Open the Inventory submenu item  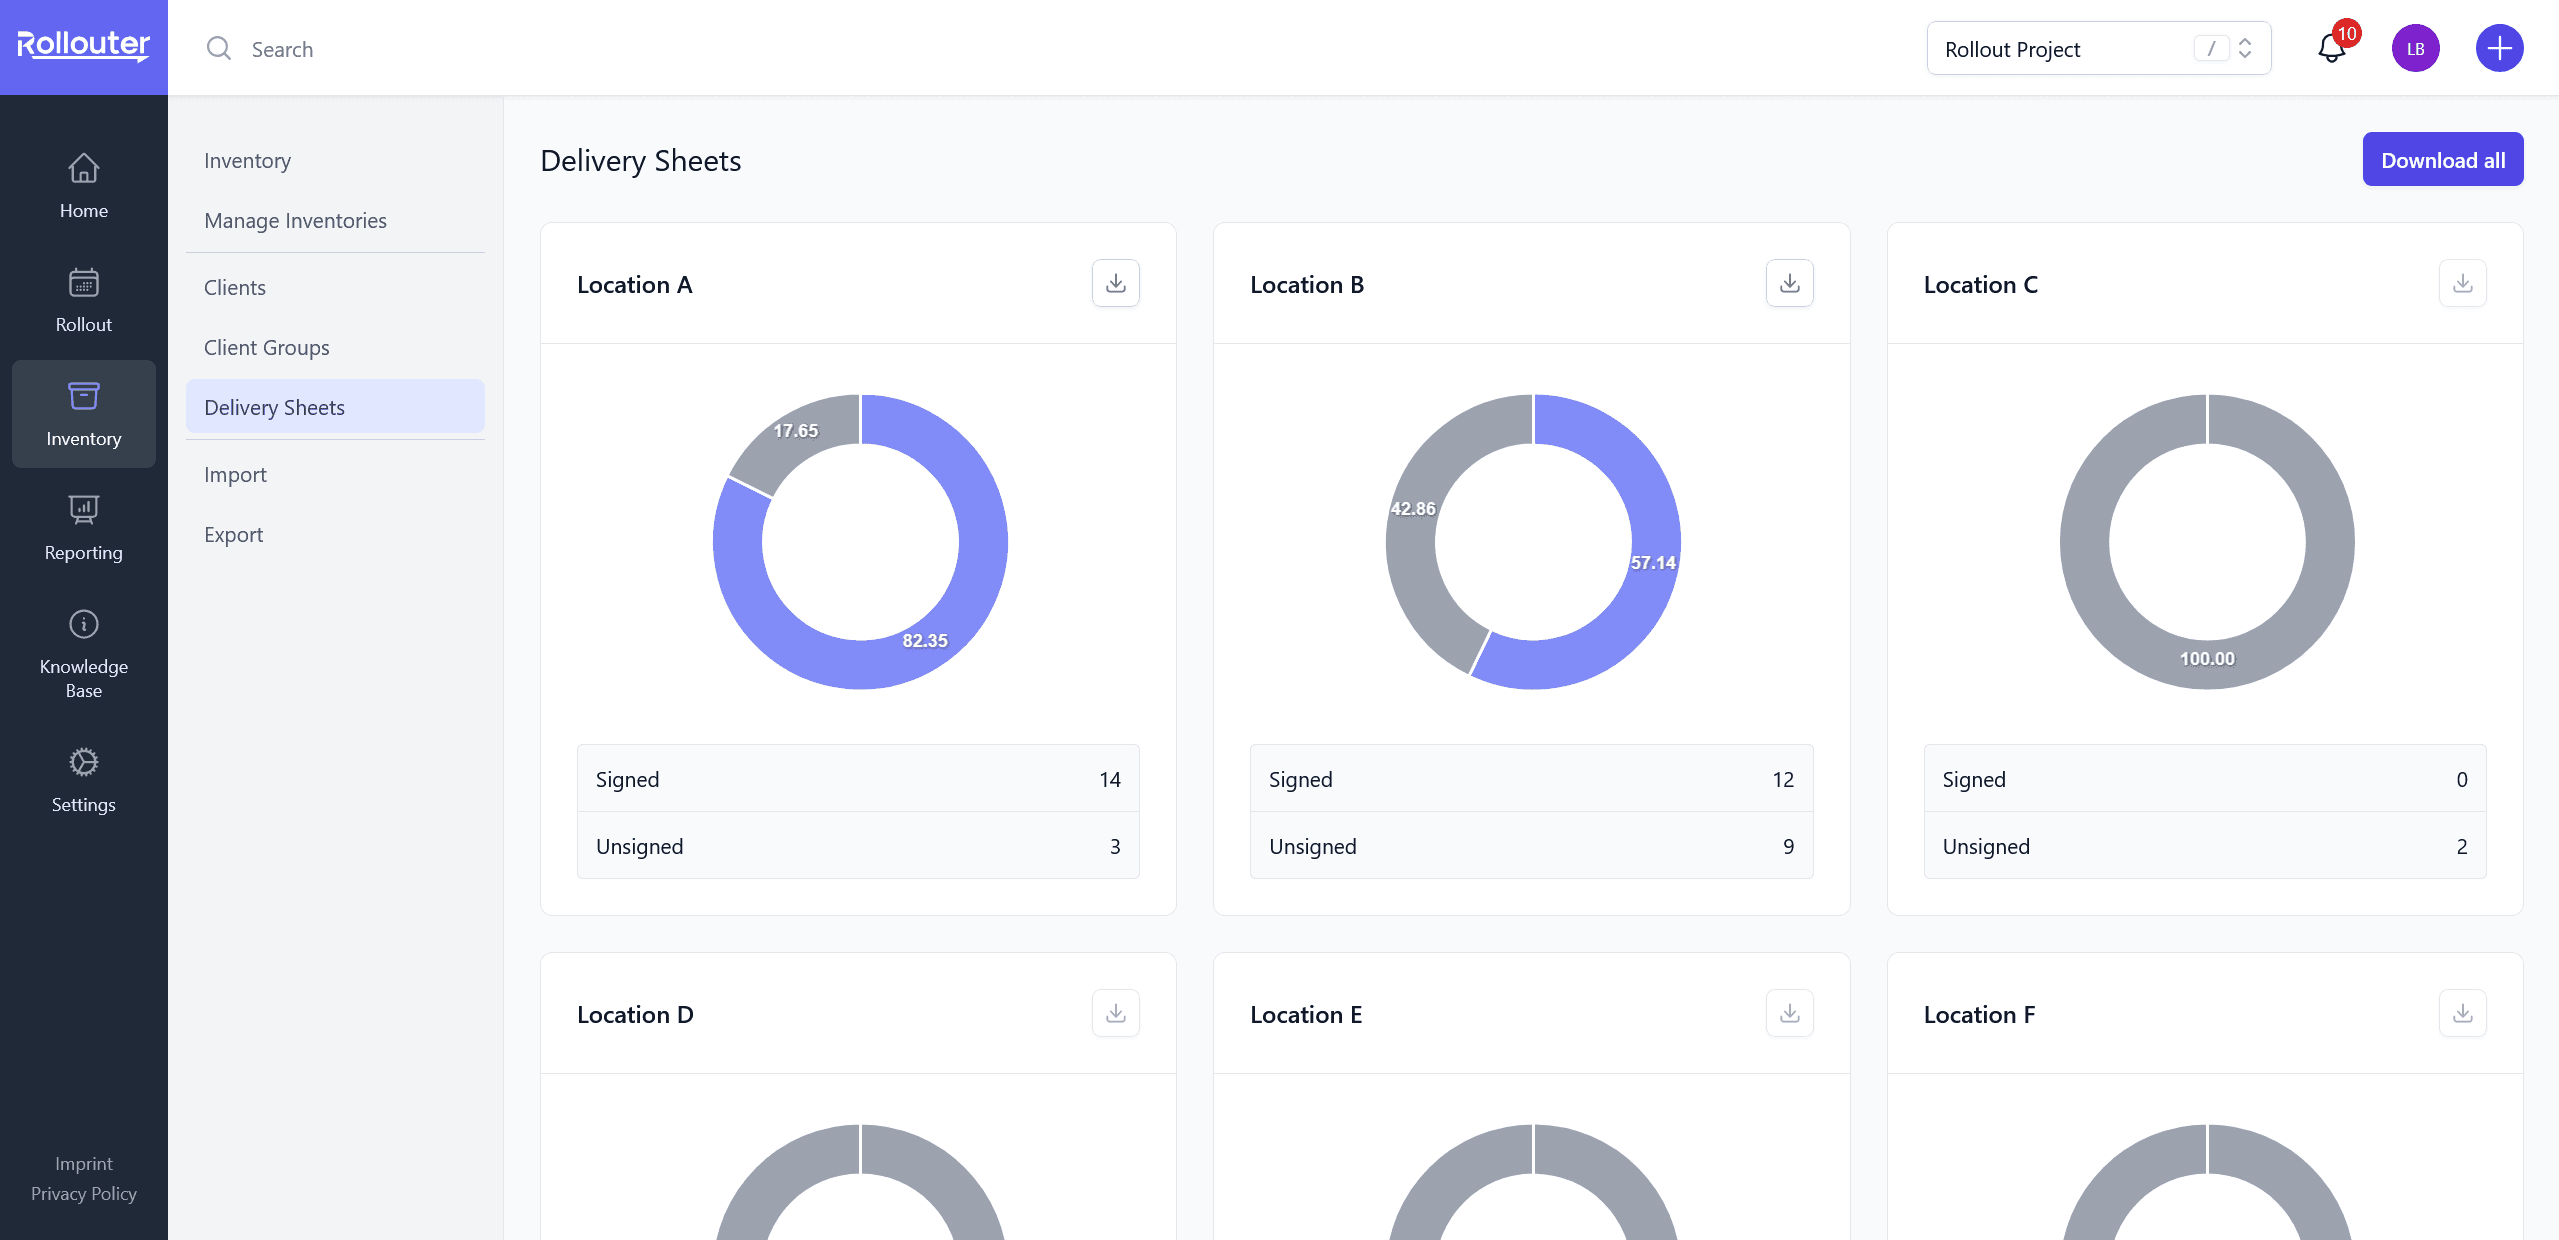(335, 160)
